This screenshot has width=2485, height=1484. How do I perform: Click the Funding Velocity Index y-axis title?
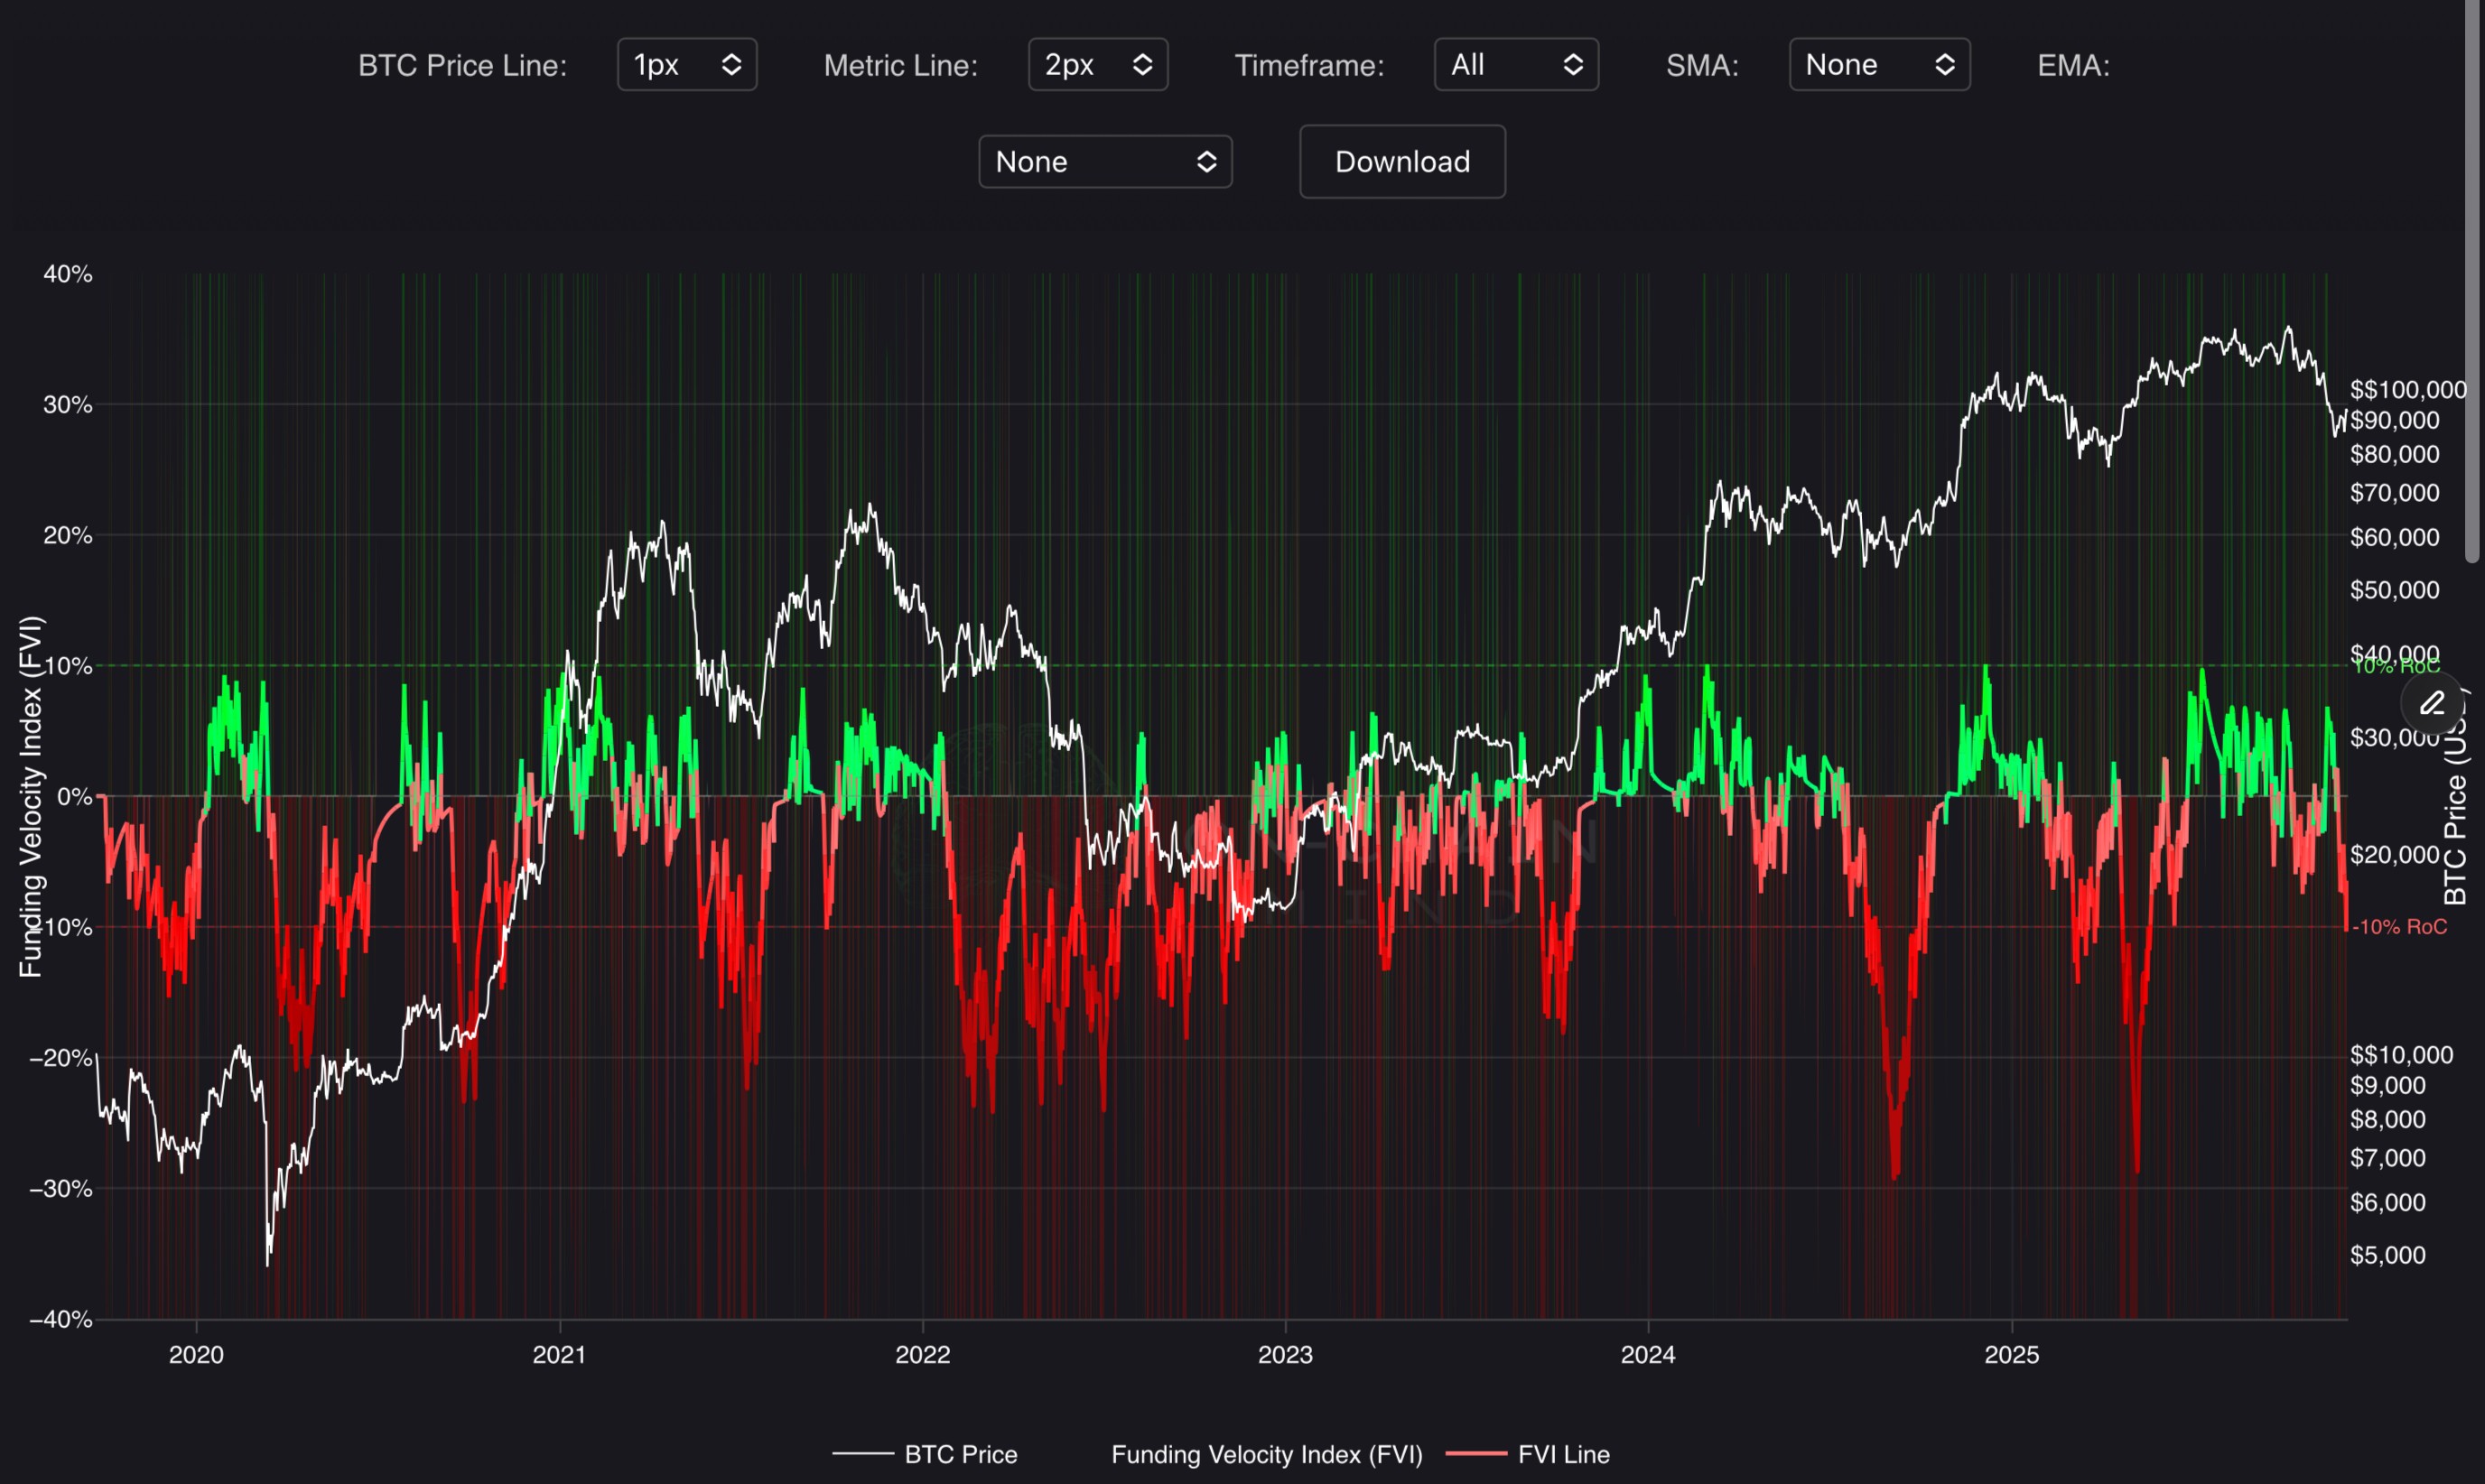click(31, 796)
